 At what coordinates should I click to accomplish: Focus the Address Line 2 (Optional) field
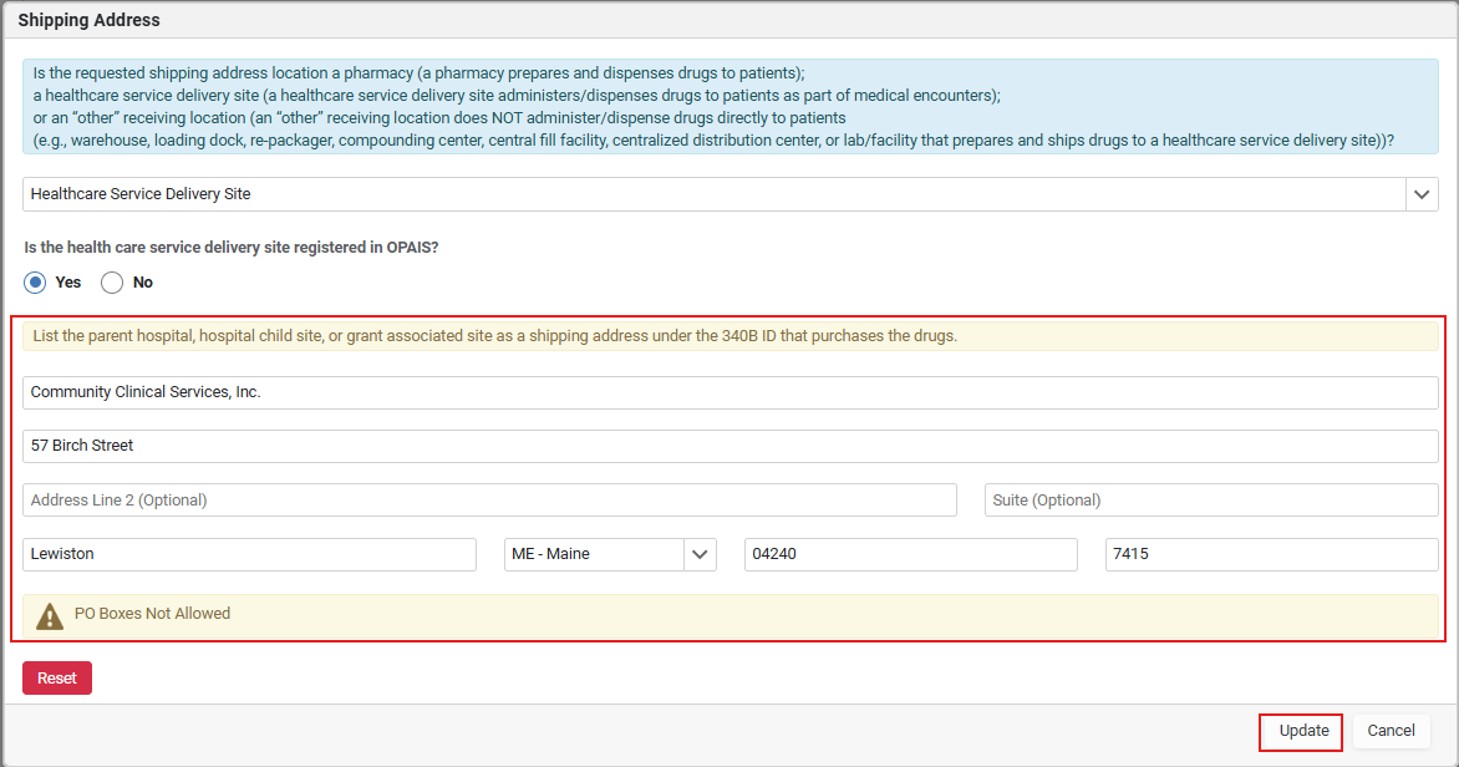(489, 500)
